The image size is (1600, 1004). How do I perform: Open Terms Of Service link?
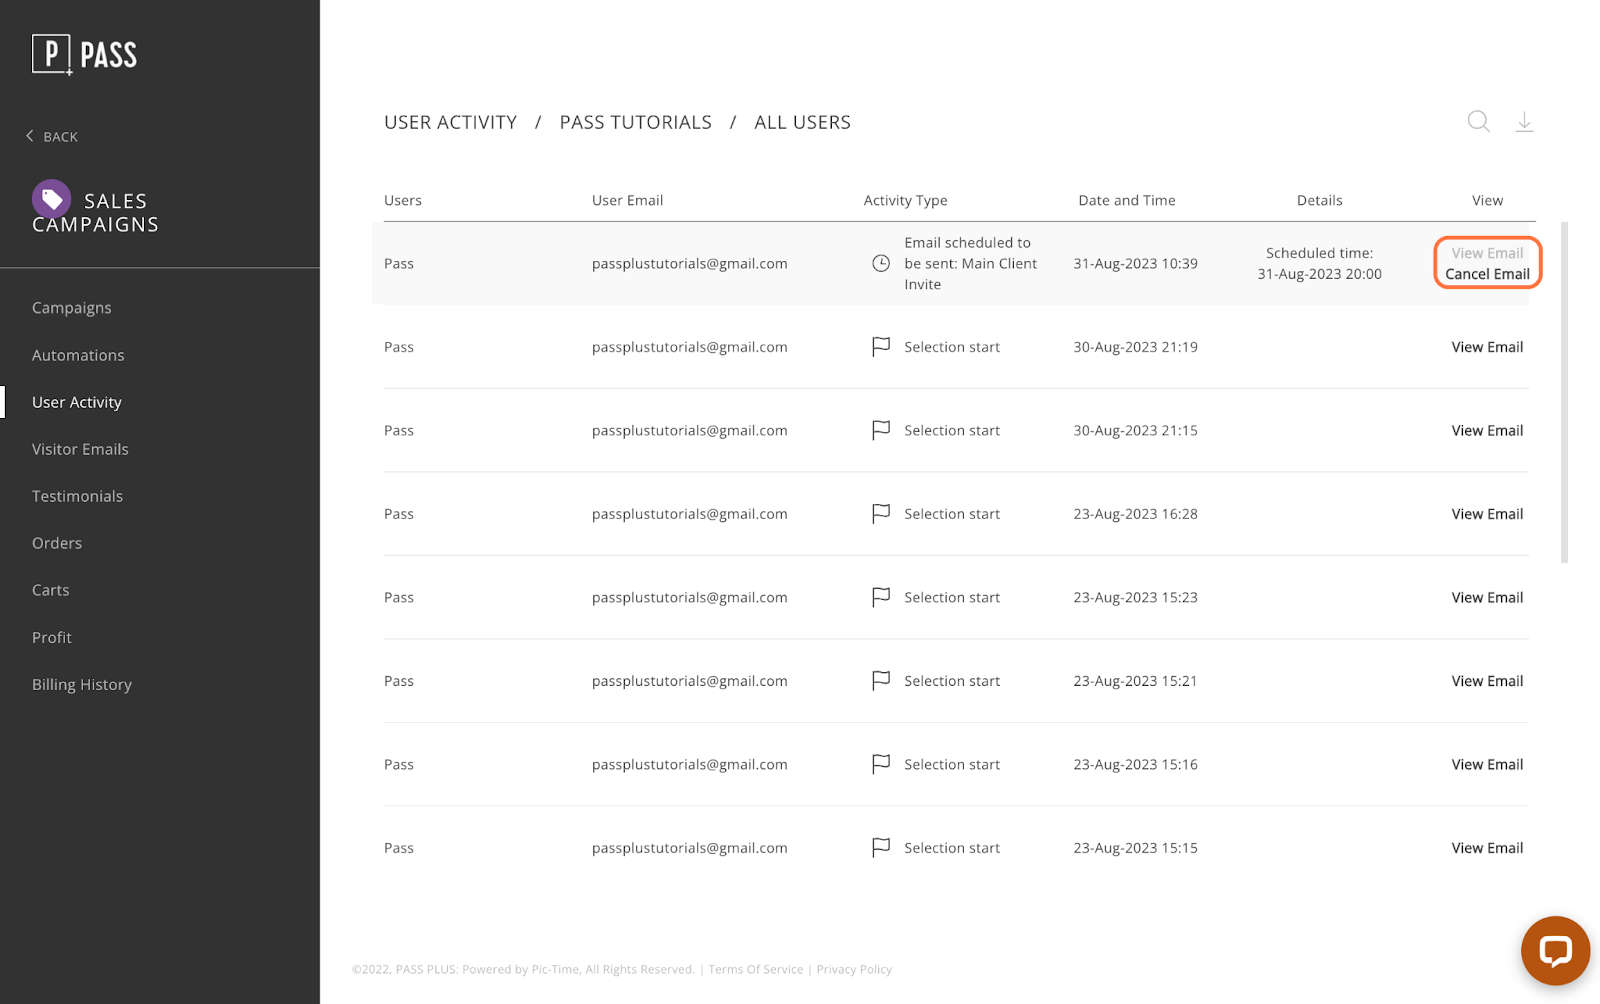pos(755,969)
